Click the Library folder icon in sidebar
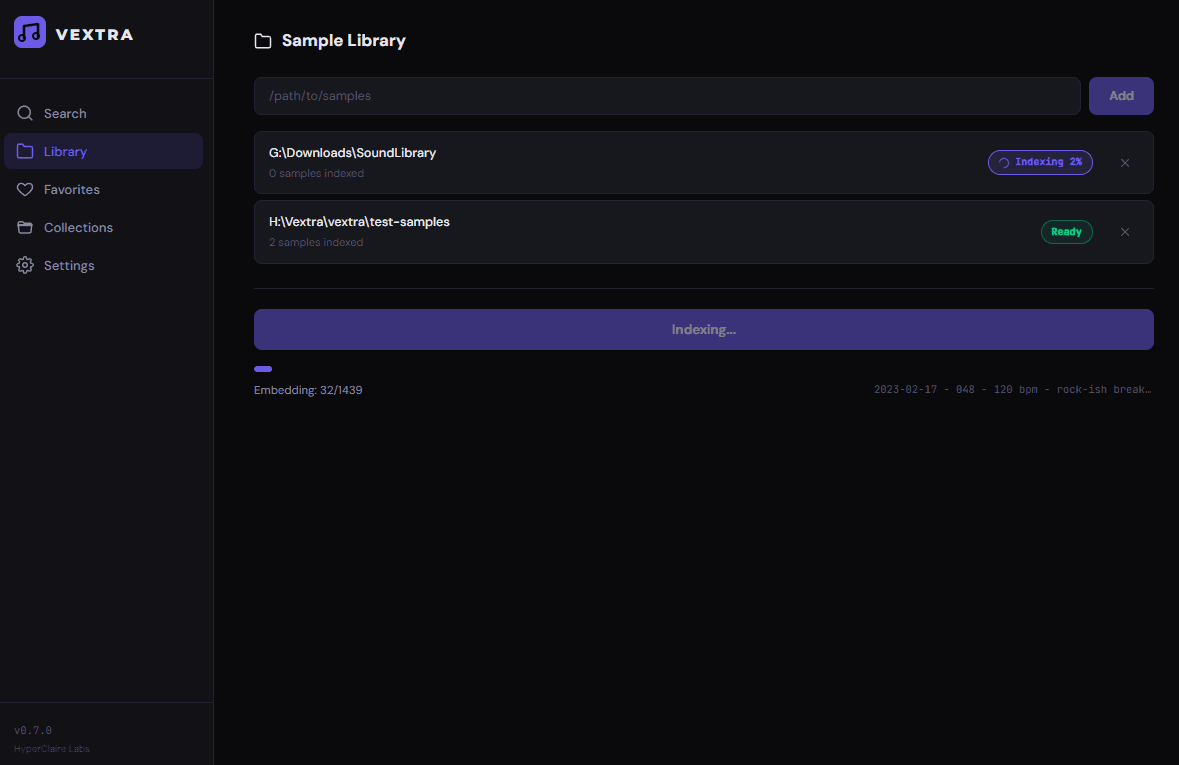The image size is (1179, 765). [25, 151]
